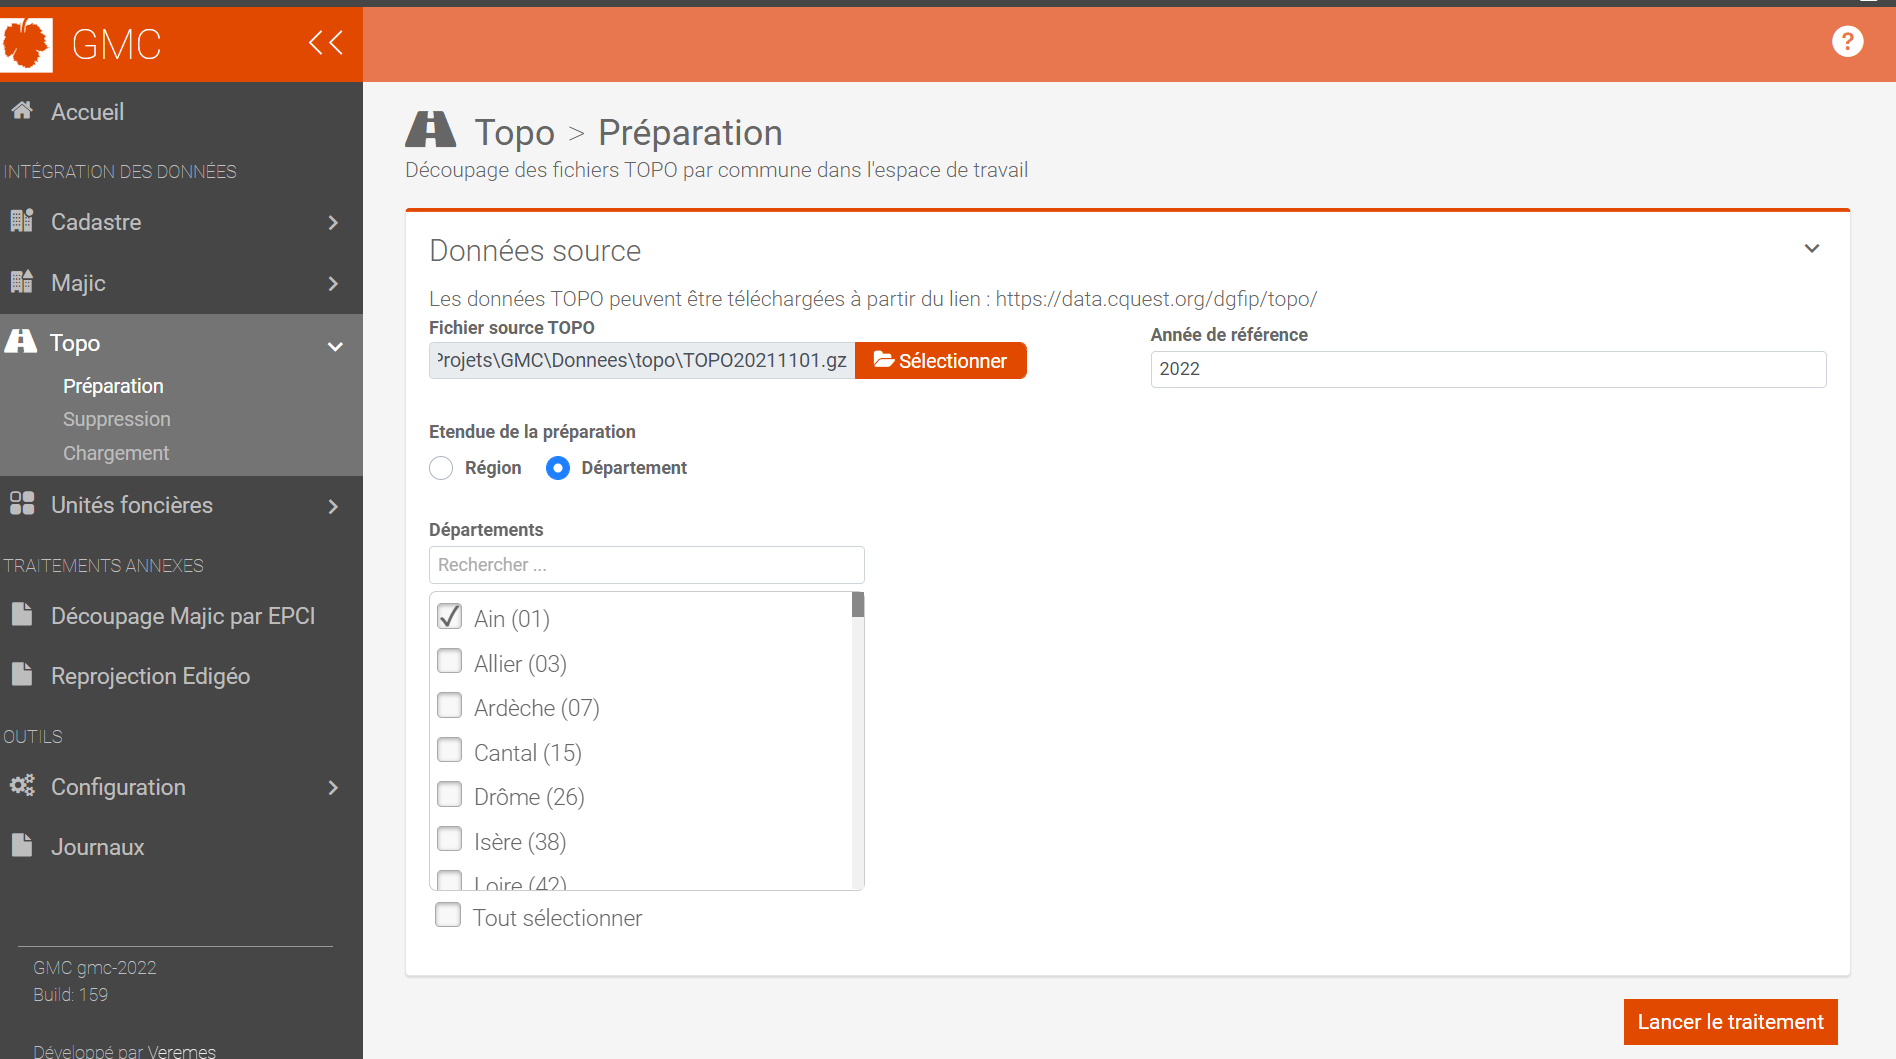Collapse the sidebar with double chevron

(326, 42)
